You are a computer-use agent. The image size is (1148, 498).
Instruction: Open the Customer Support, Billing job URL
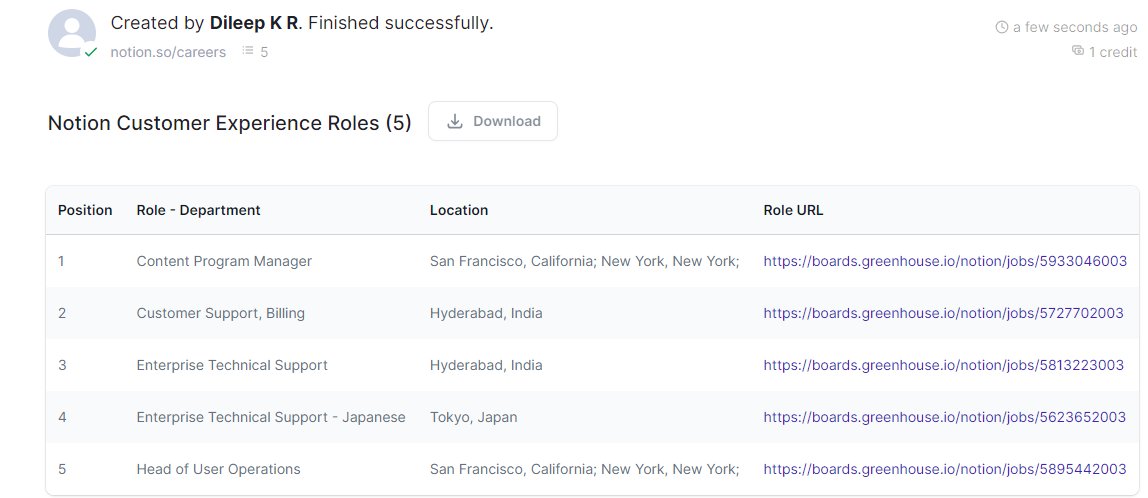coord(944,313)
